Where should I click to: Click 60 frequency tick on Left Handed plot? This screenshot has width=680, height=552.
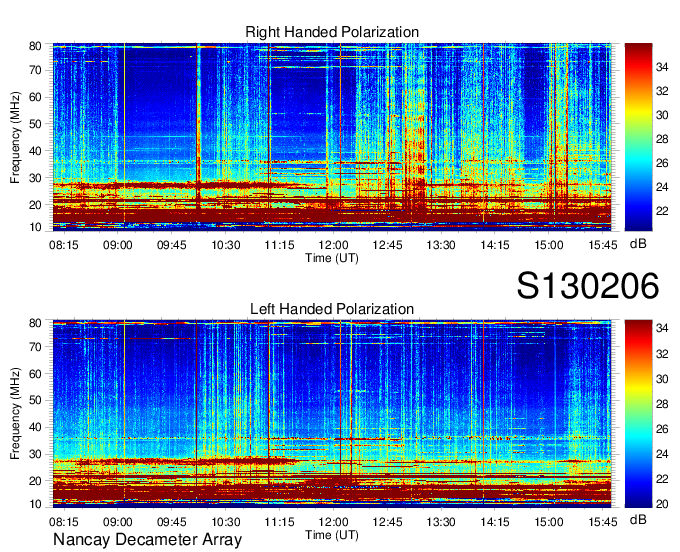tap(35, 374)
